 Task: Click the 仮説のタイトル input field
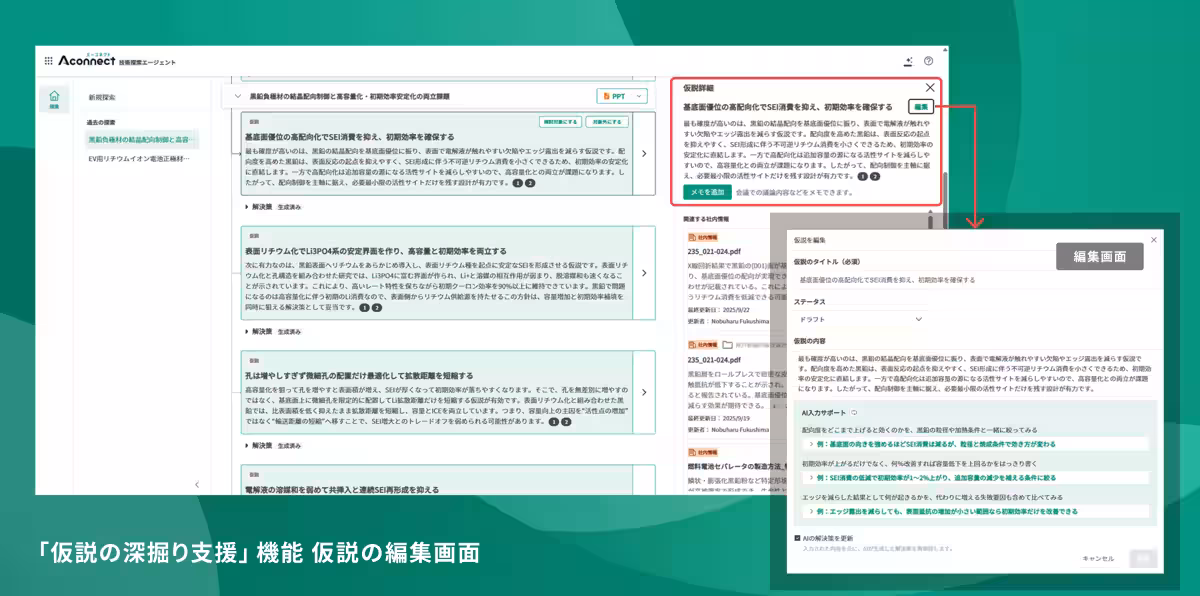pos(974,281)
